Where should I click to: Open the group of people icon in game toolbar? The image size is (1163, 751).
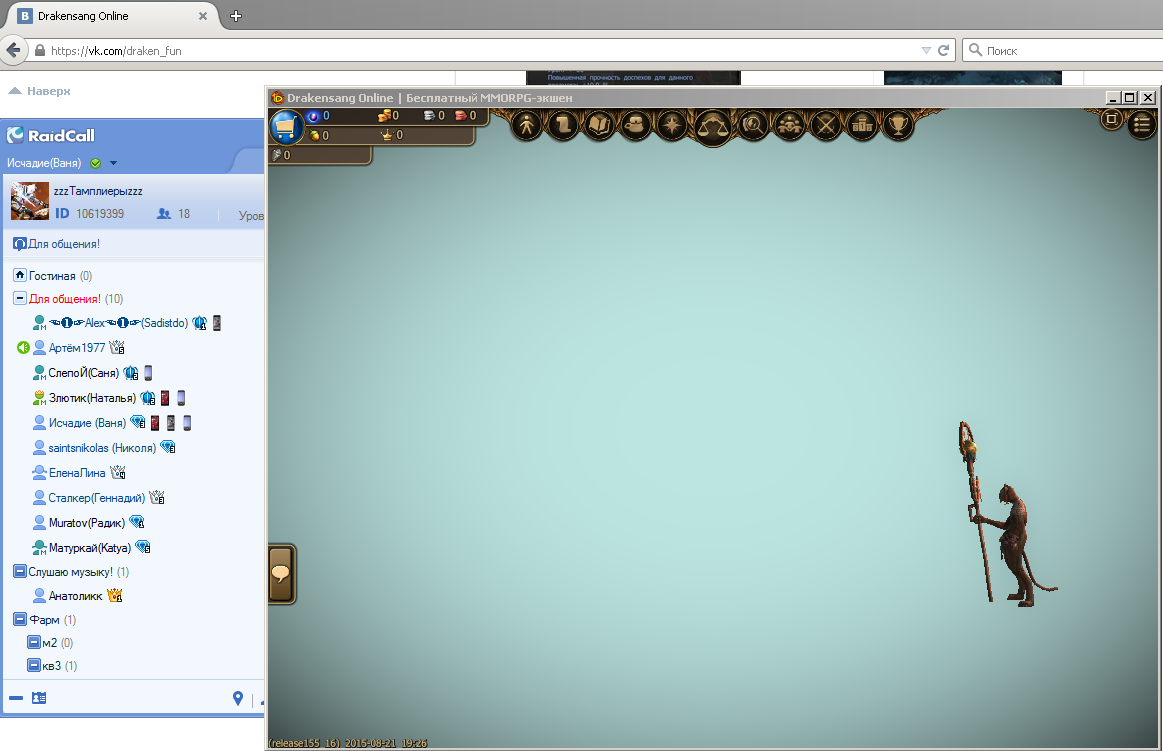click(789, 125)
